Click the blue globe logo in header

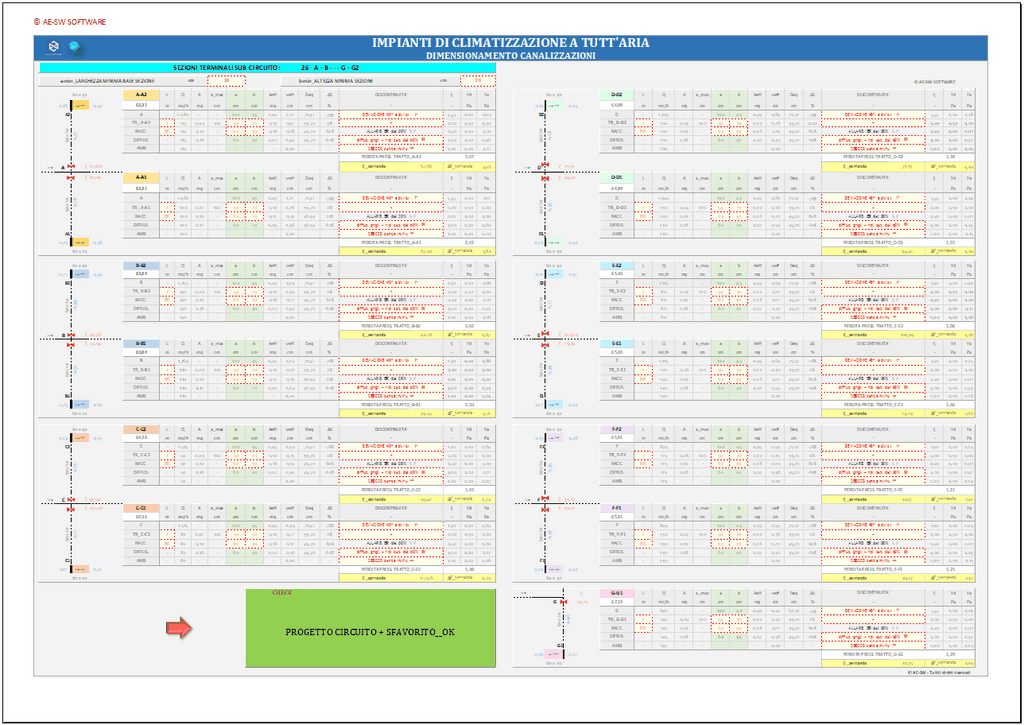(73, 46)
